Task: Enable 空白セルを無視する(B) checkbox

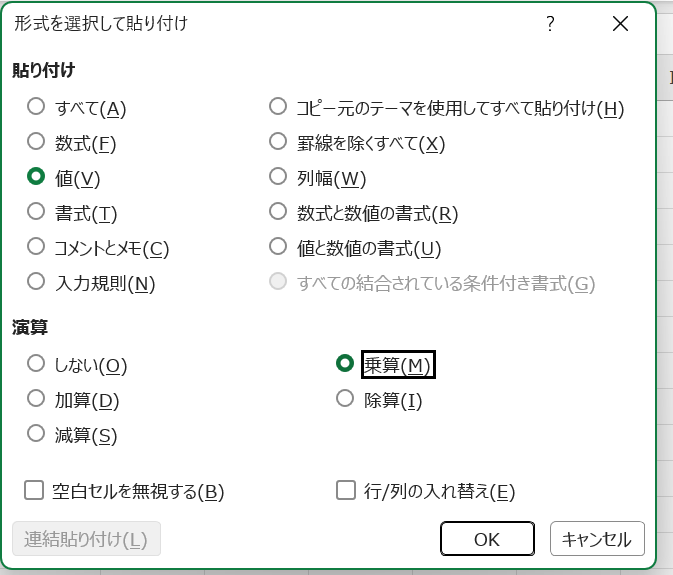Action: [x=35, y=490]
